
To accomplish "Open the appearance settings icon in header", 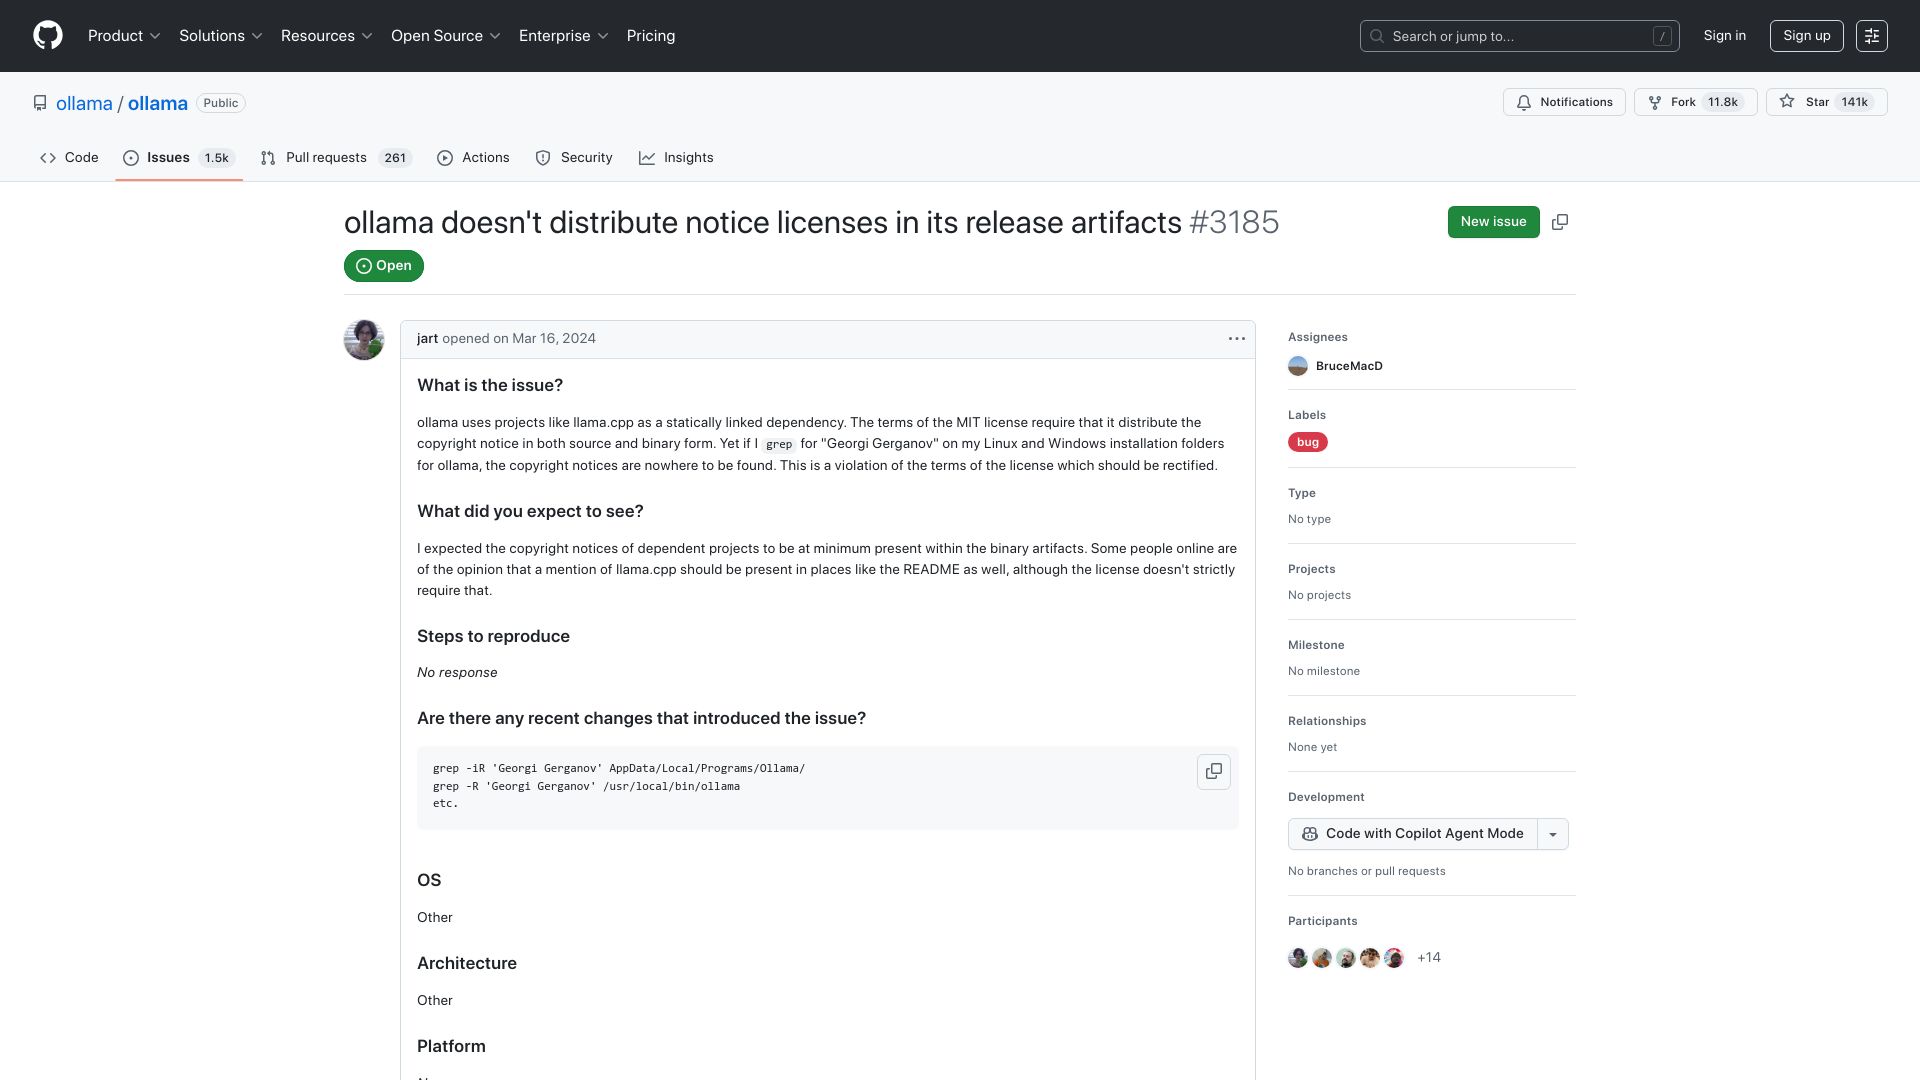I will (1871, 36).
